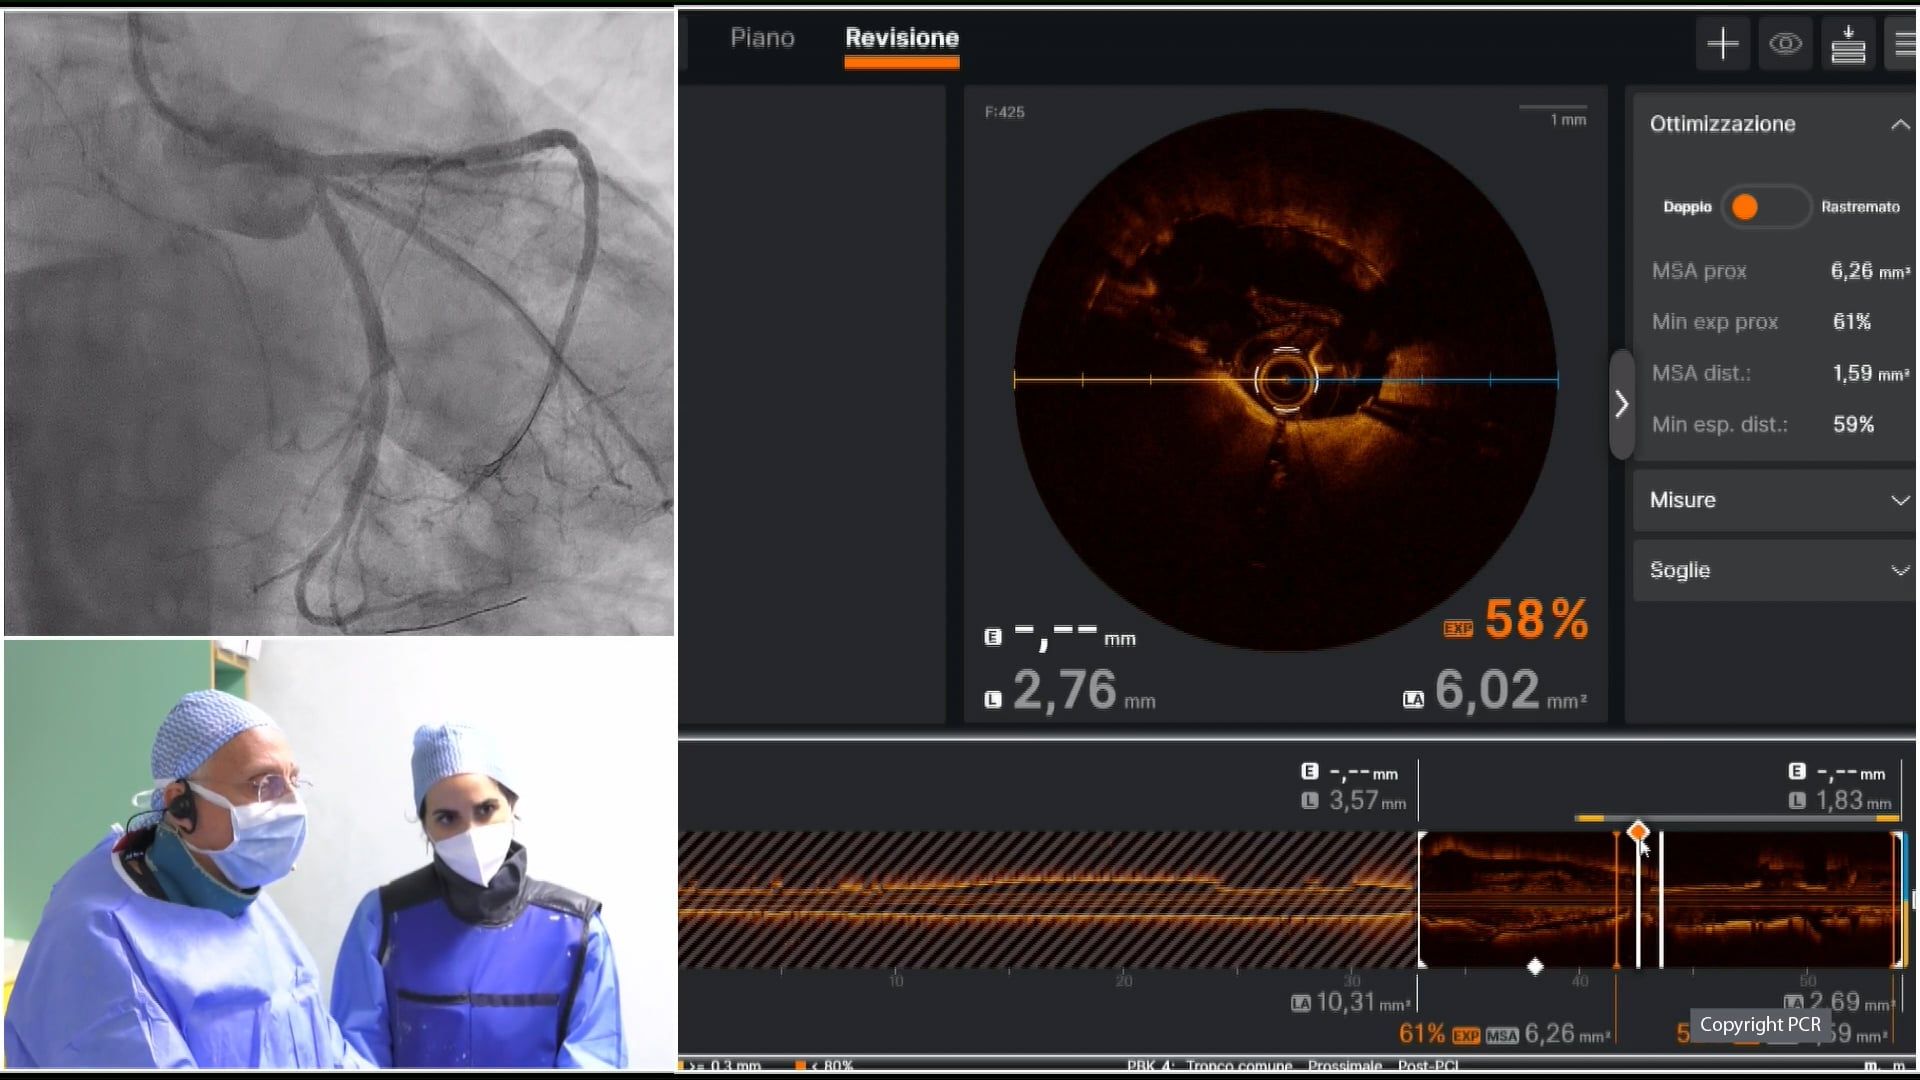This screenshot has height=1080, width=1920.
Task: Click the LA badge next to 6,02 mm²
Action: (1414, 699)
